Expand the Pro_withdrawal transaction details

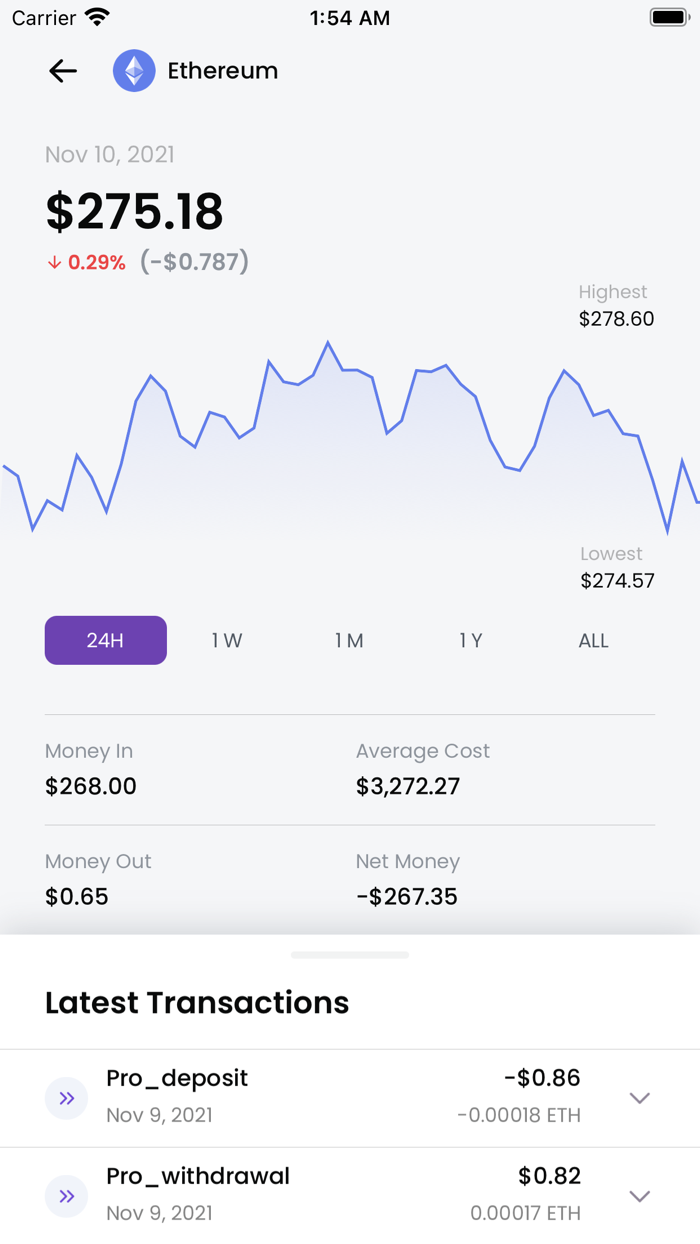639,1195
